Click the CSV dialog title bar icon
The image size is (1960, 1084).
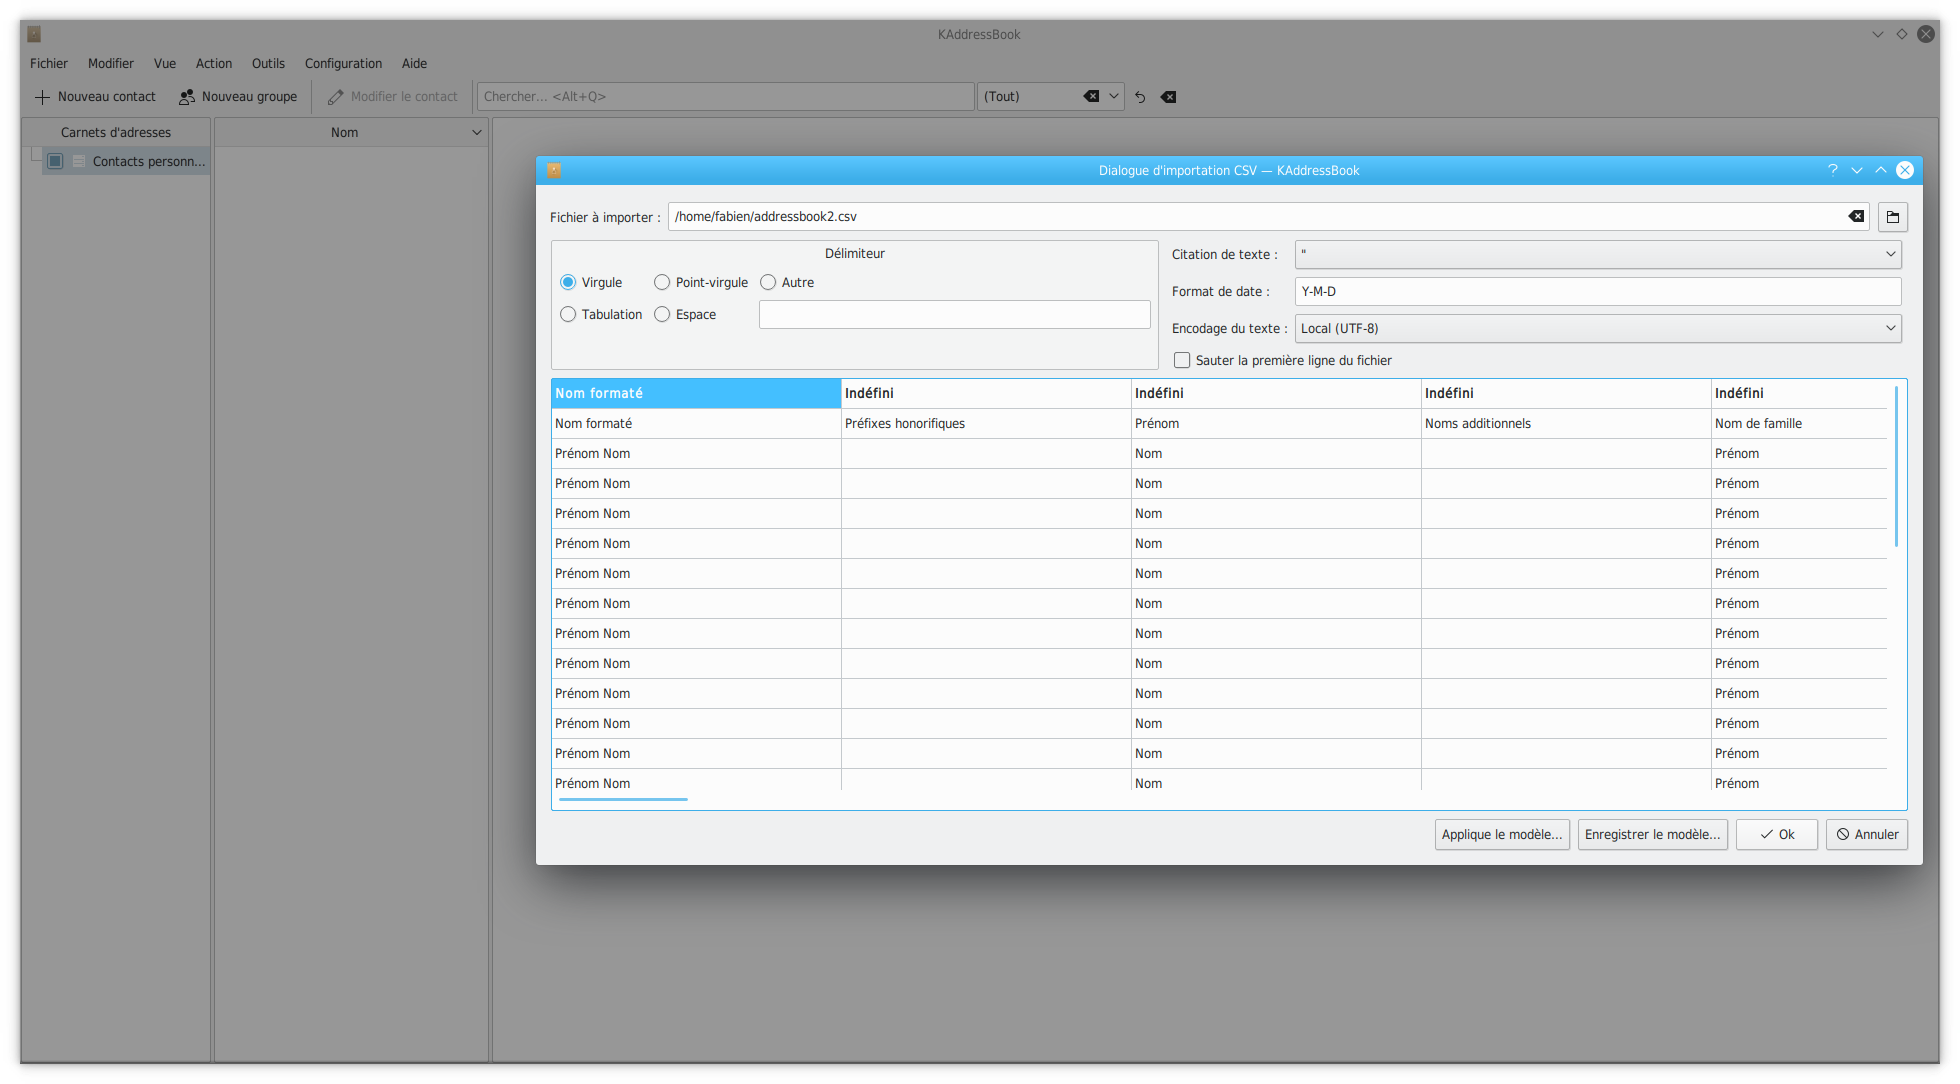554,170
